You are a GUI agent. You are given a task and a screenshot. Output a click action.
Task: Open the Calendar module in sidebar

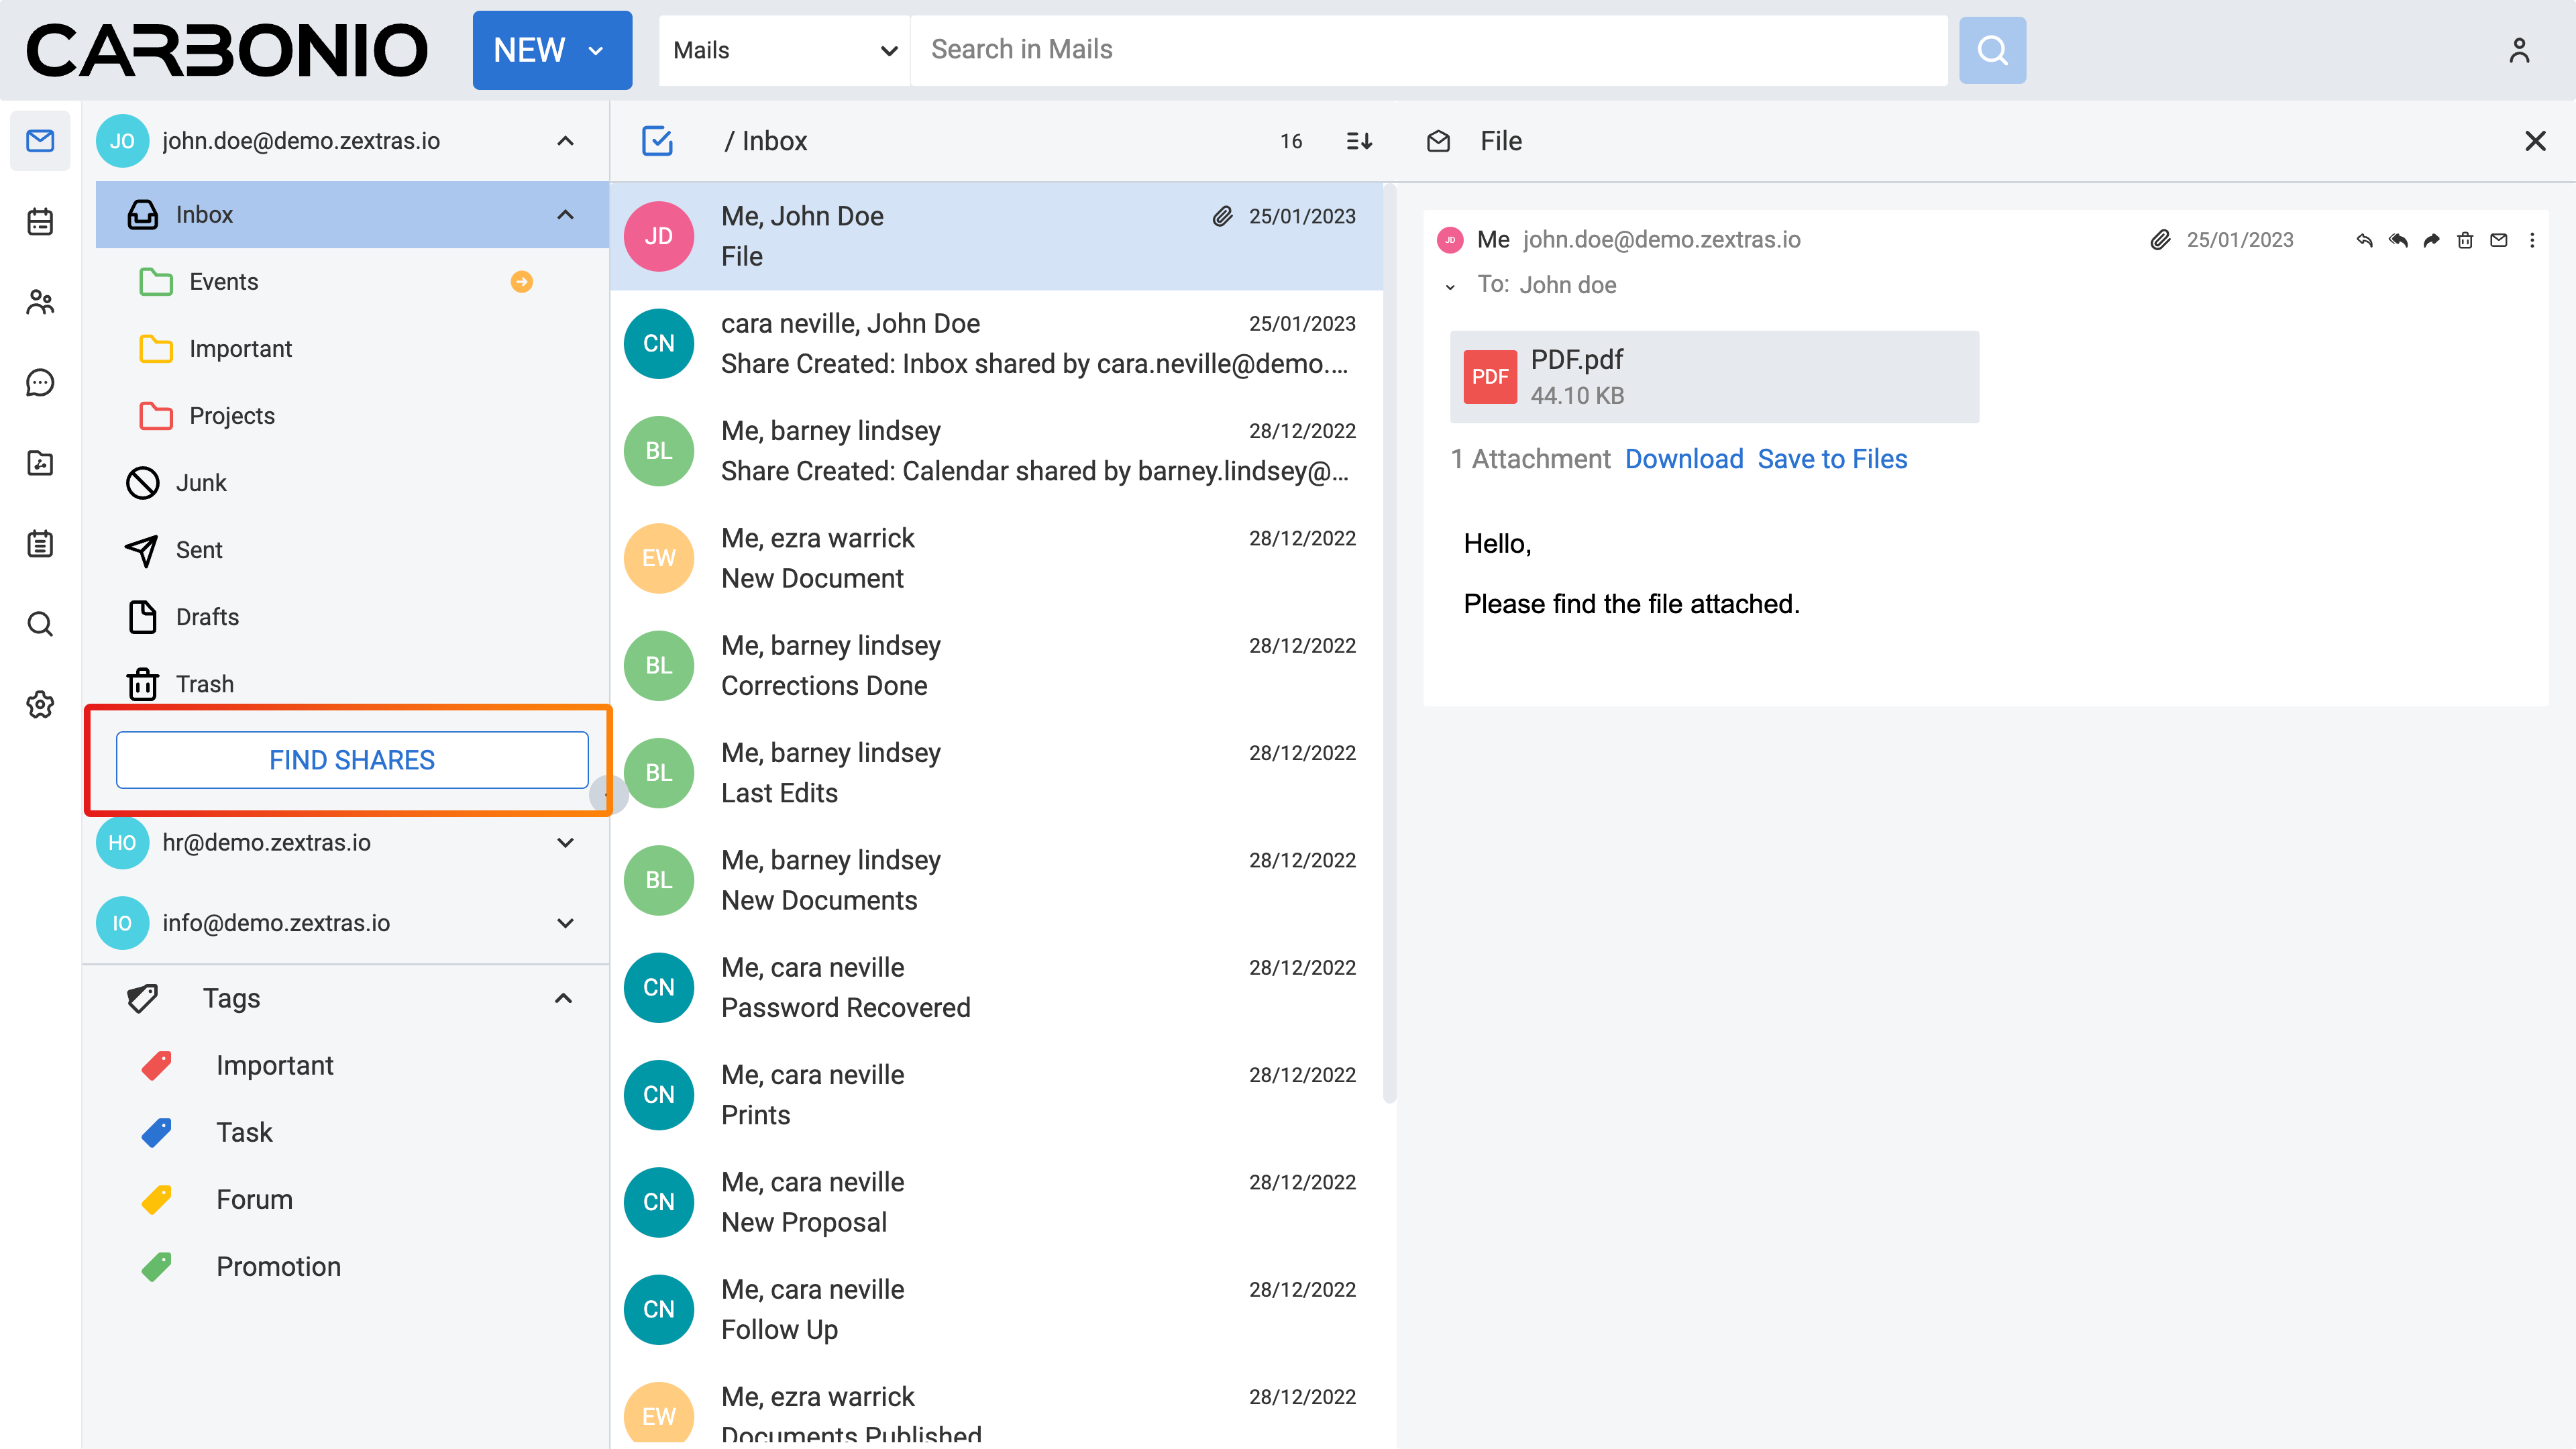coord(40,221)
